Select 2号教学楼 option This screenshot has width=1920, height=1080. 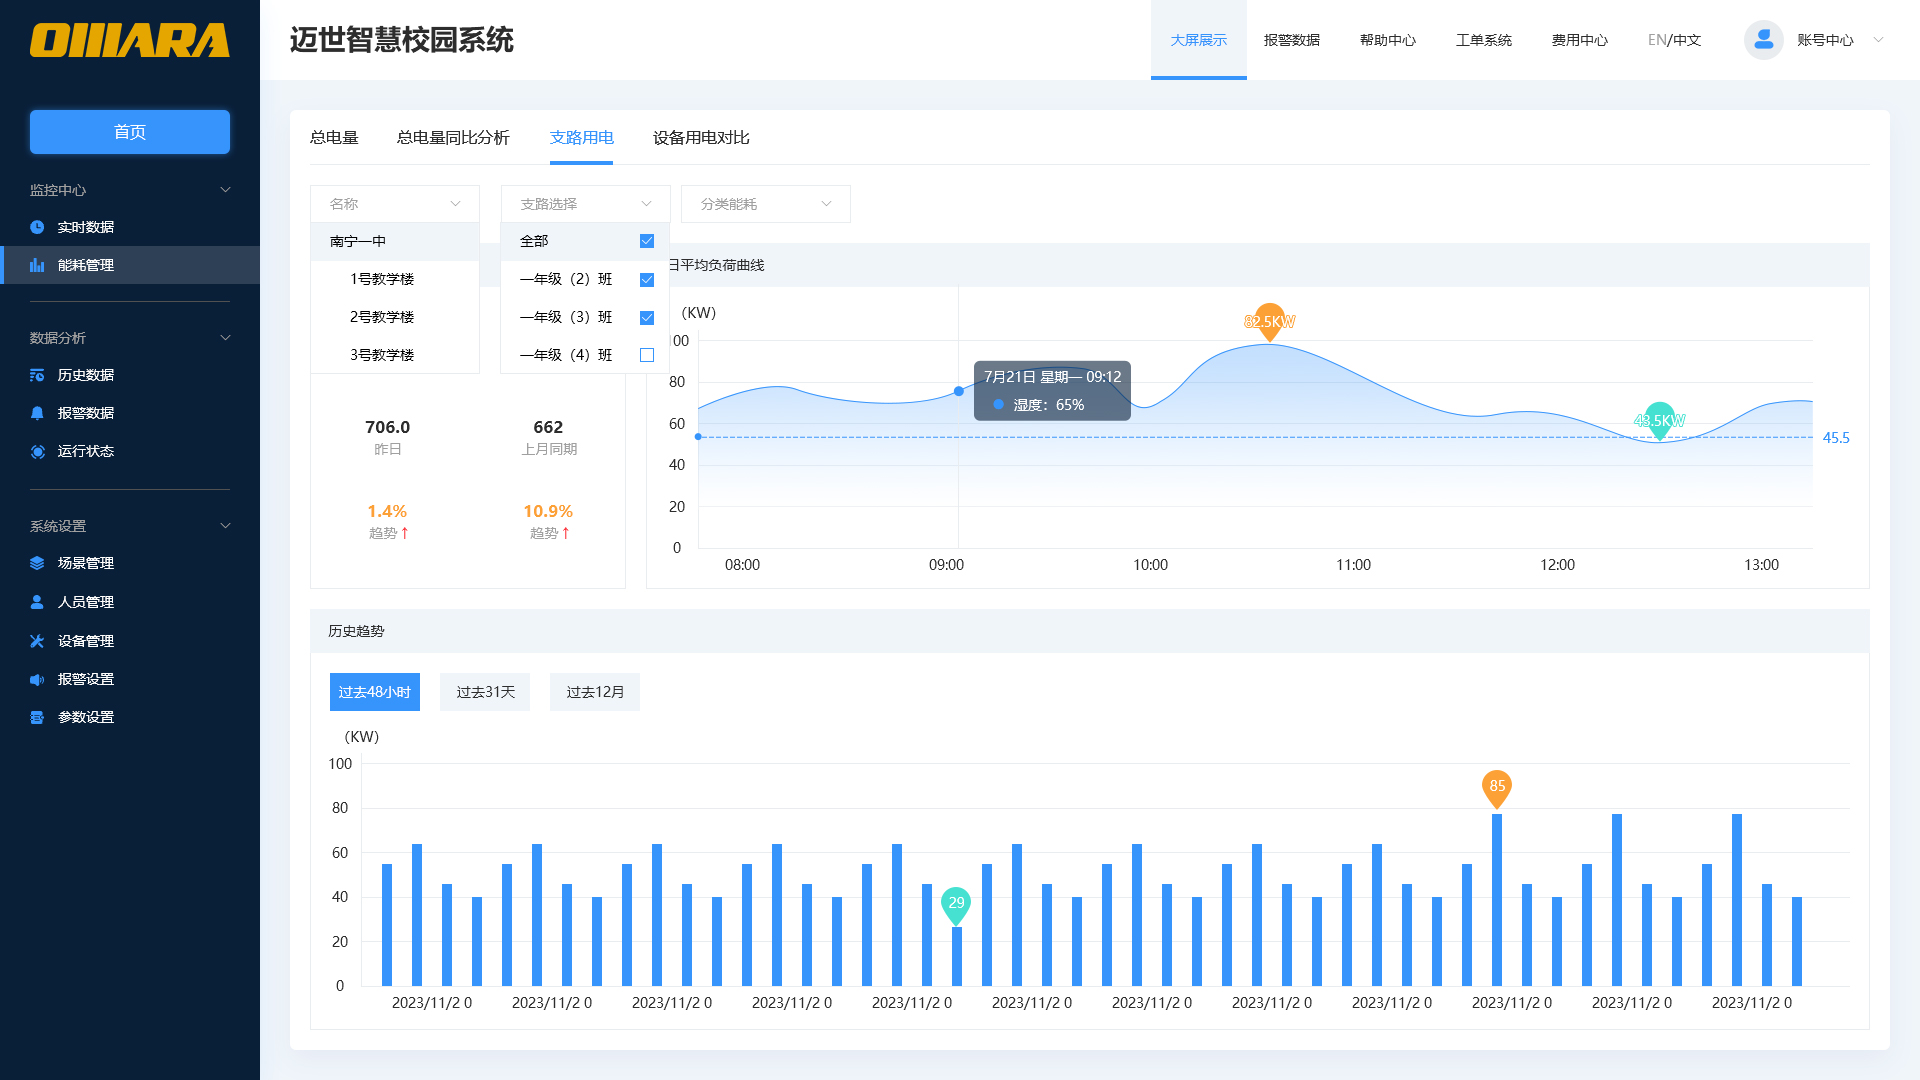(x=395, y=317)
